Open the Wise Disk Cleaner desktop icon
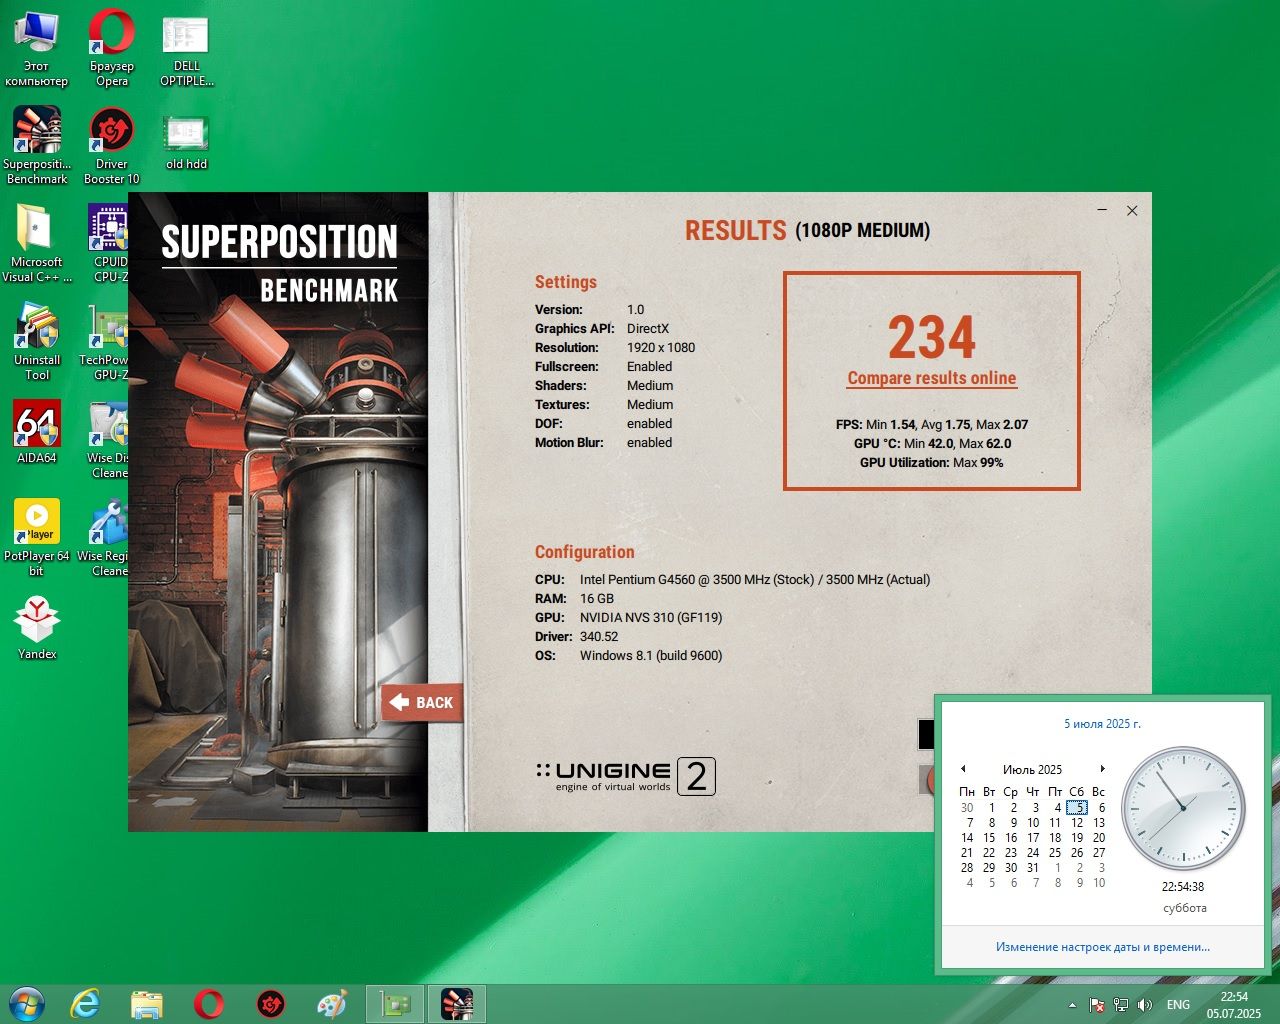Screen dimensions: 1280x1024 [x=108, y=439]
